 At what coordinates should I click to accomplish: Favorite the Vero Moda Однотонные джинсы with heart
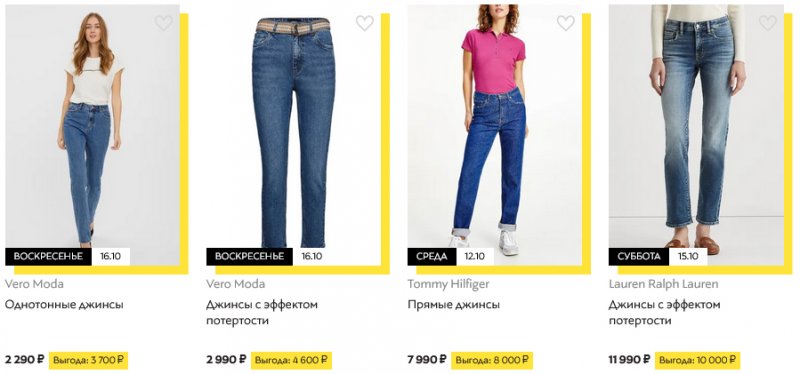pyautogui.click(x=163, y=23)
